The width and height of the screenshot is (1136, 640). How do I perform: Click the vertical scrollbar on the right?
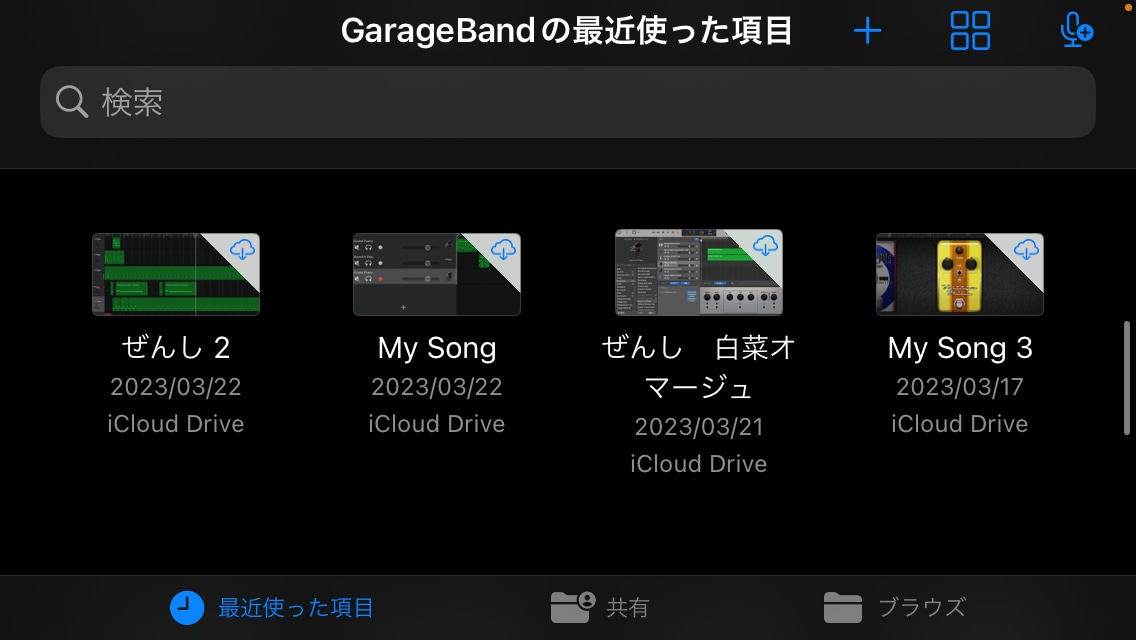coord(1127,378)
